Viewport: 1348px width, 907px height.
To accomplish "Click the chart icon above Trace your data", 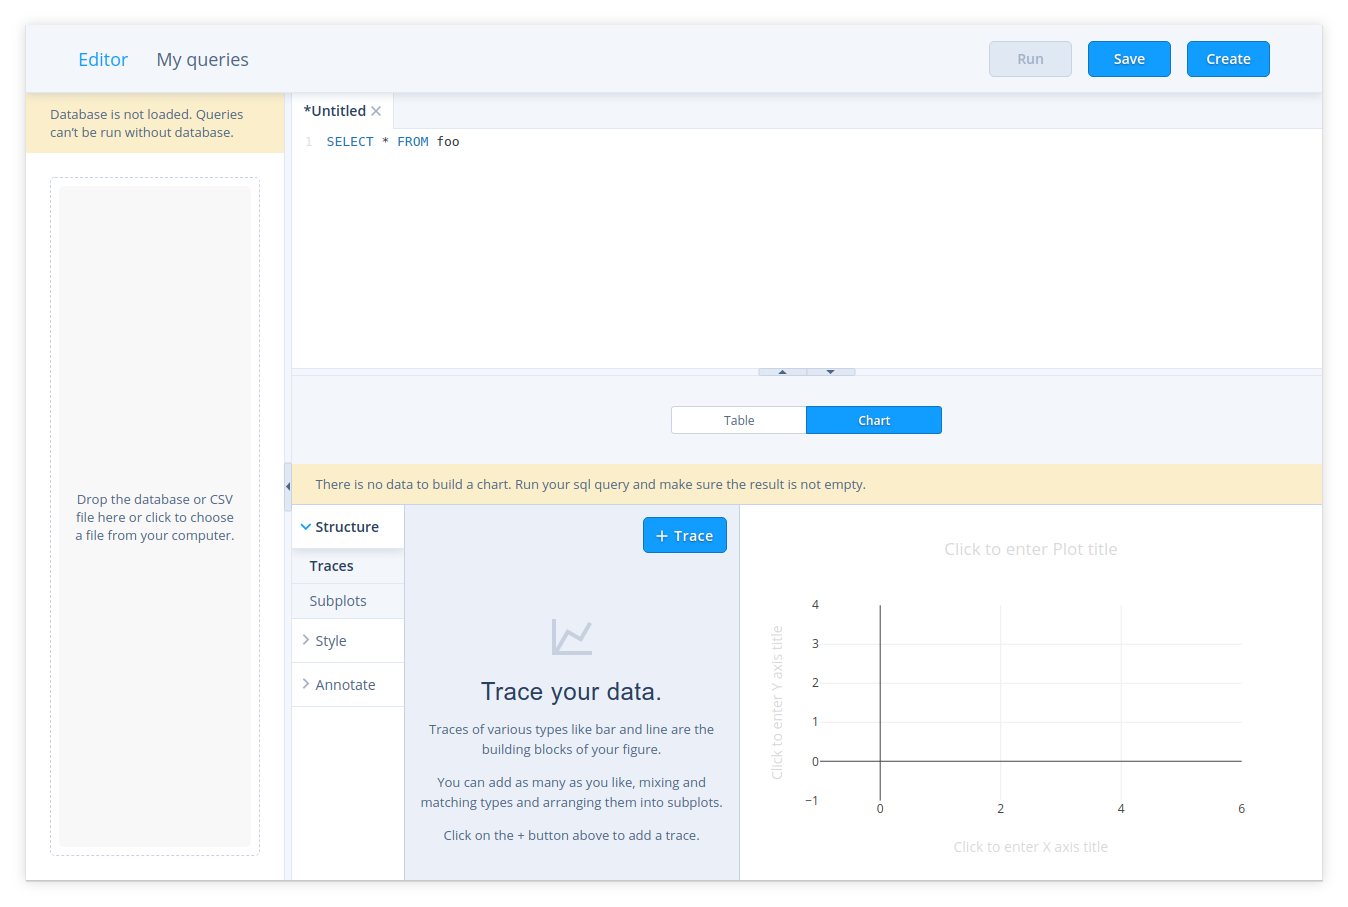I will tap(571, 637).
